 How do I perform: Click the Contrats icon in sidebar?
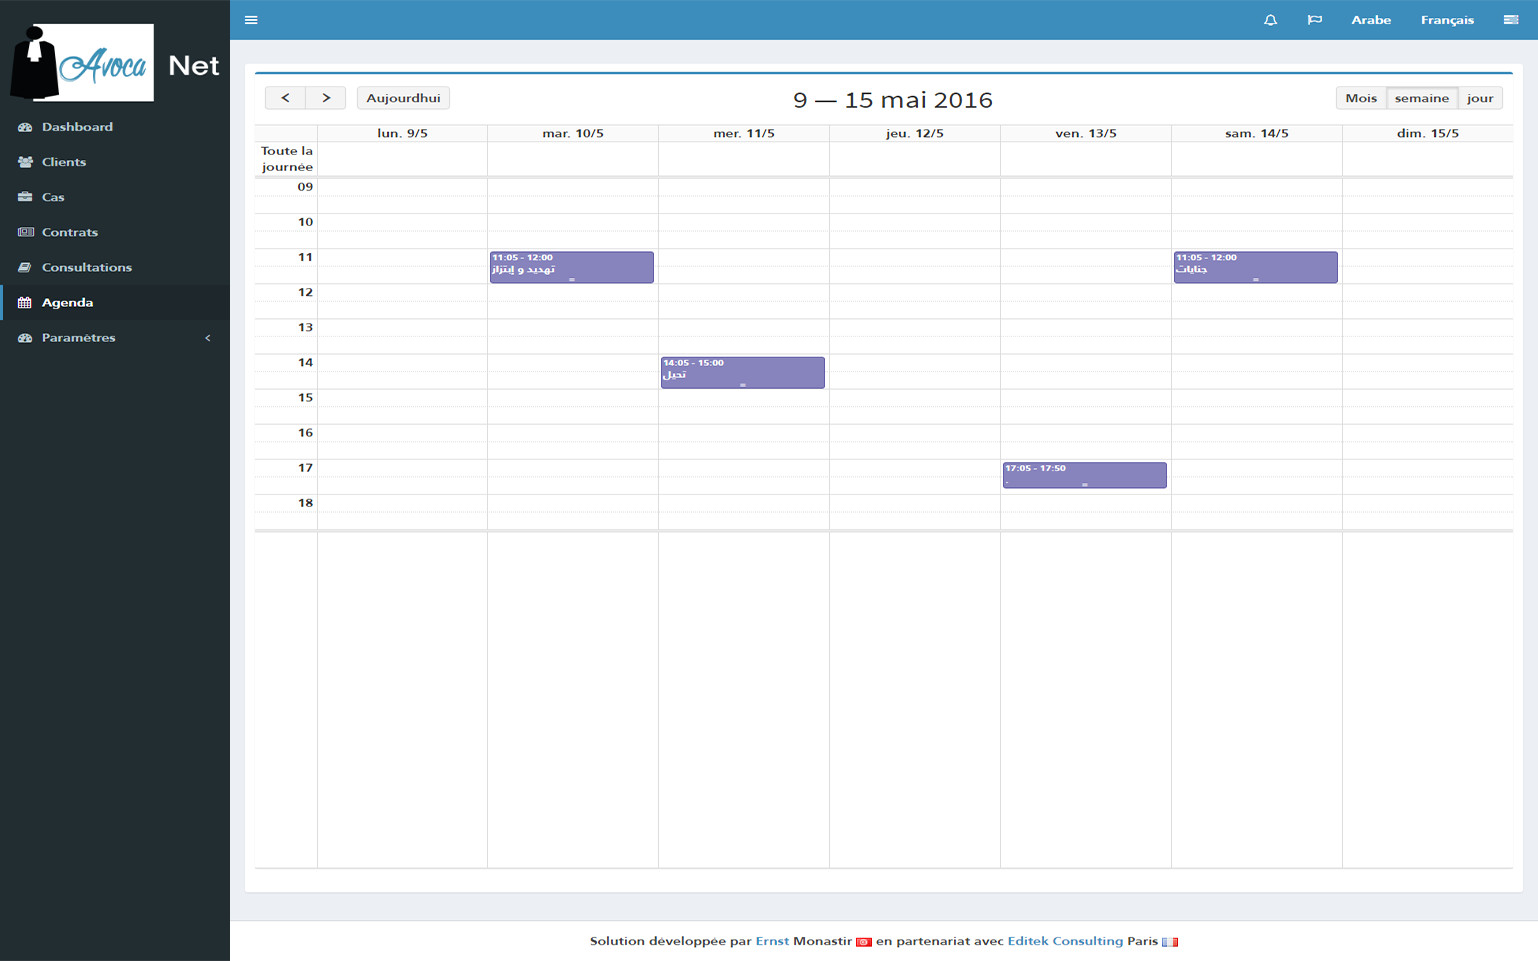25,232
